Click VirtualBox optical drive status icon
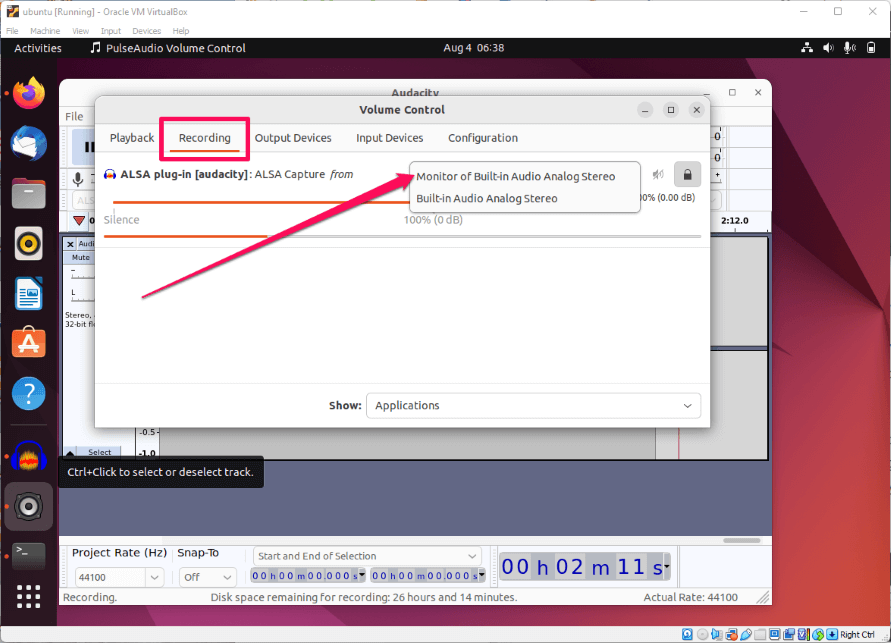 point(702,634)
